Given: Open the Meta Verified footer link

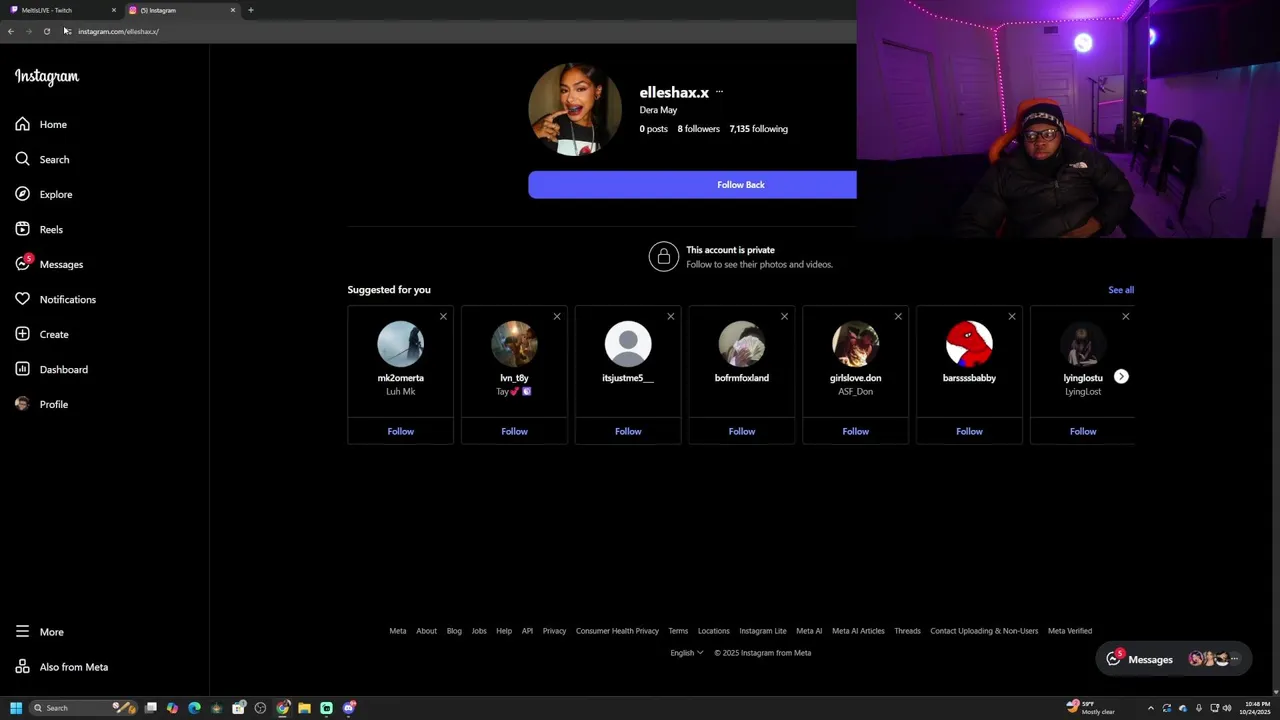Looking at the screenshot, I should coord(1070,631).
